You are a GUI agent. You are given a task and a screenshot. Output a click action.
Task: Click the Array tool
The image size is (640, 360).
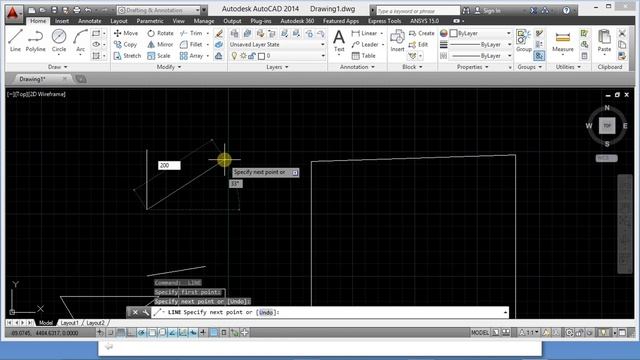click(191, 56)
